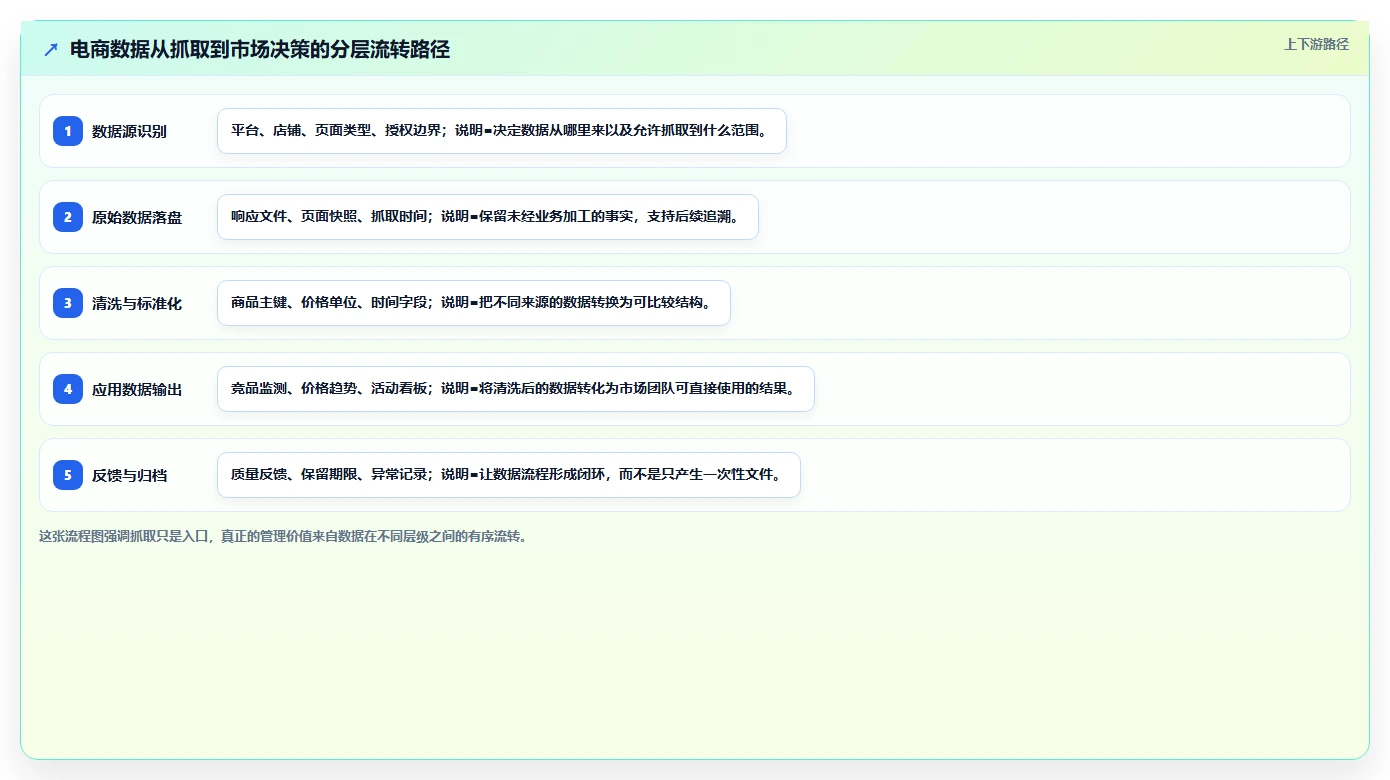Viewport: 1390px width, 780px height.
Task: Open the description box starting 商品主键、价格单位
Action: (x=474, y=303)
